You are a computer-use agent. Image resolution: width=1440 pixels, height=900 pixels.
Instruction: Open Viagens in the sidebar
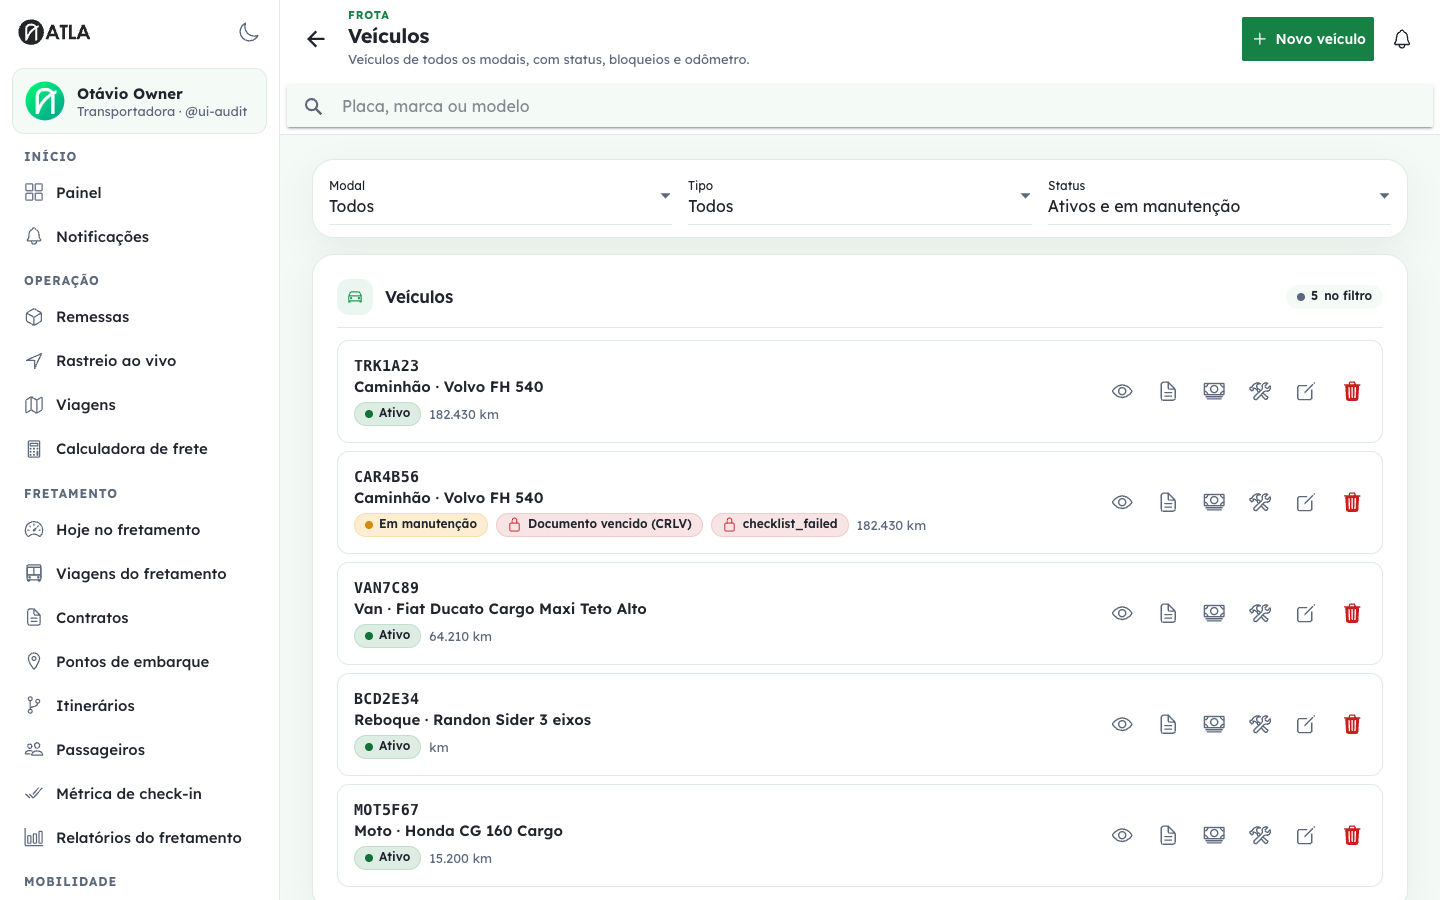coord(139,405)
